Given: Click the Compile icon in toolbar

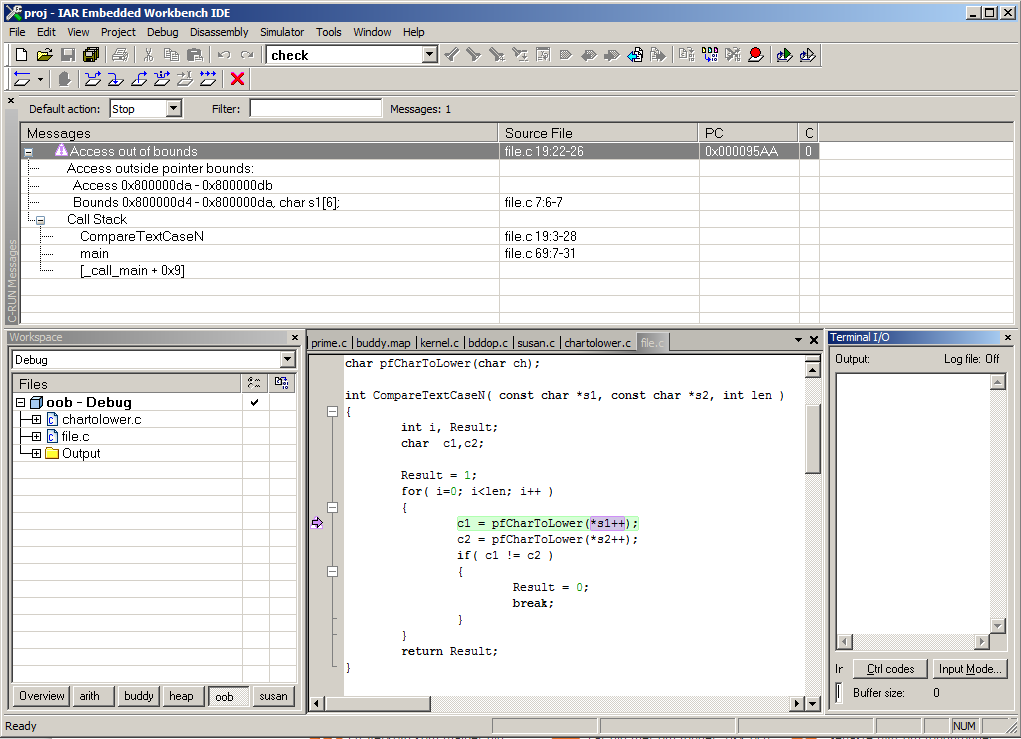Looking at the screenshot, I should [x=686, y=55].
